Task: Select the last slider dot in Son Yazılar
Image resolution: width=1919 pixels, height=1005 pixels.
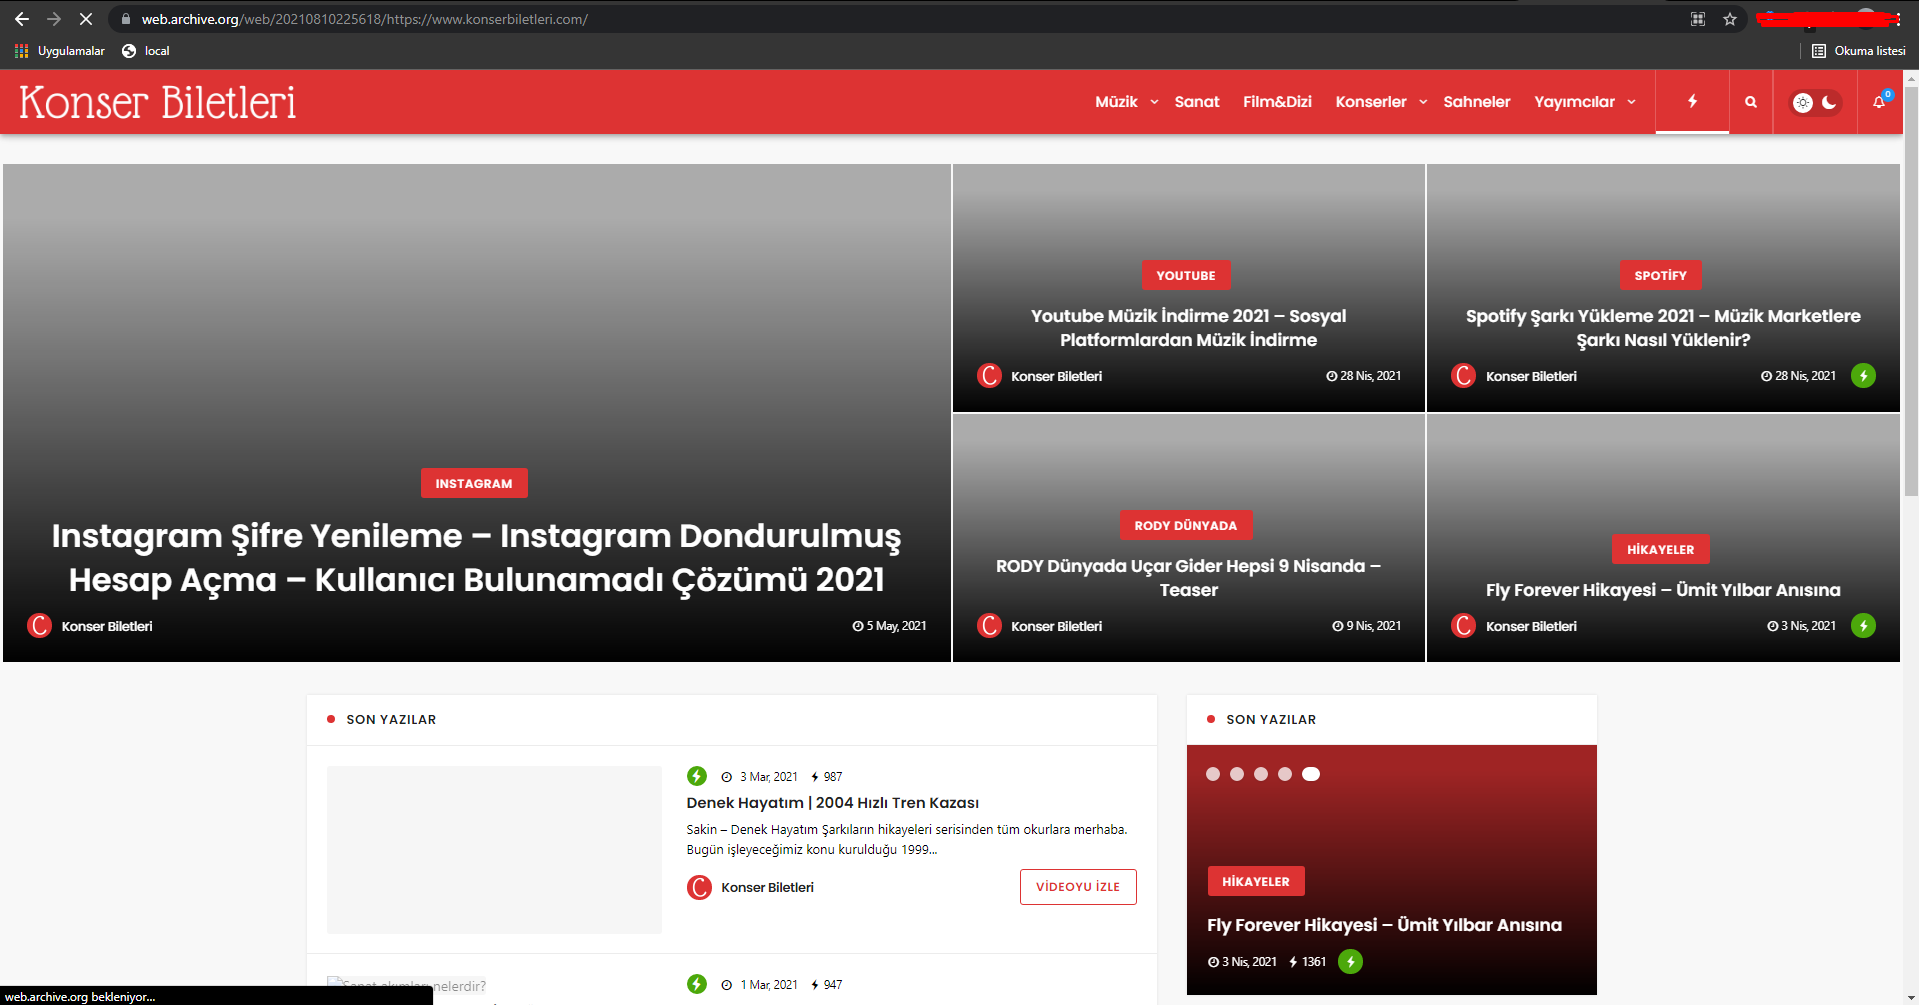Action: pos(1311,774)
